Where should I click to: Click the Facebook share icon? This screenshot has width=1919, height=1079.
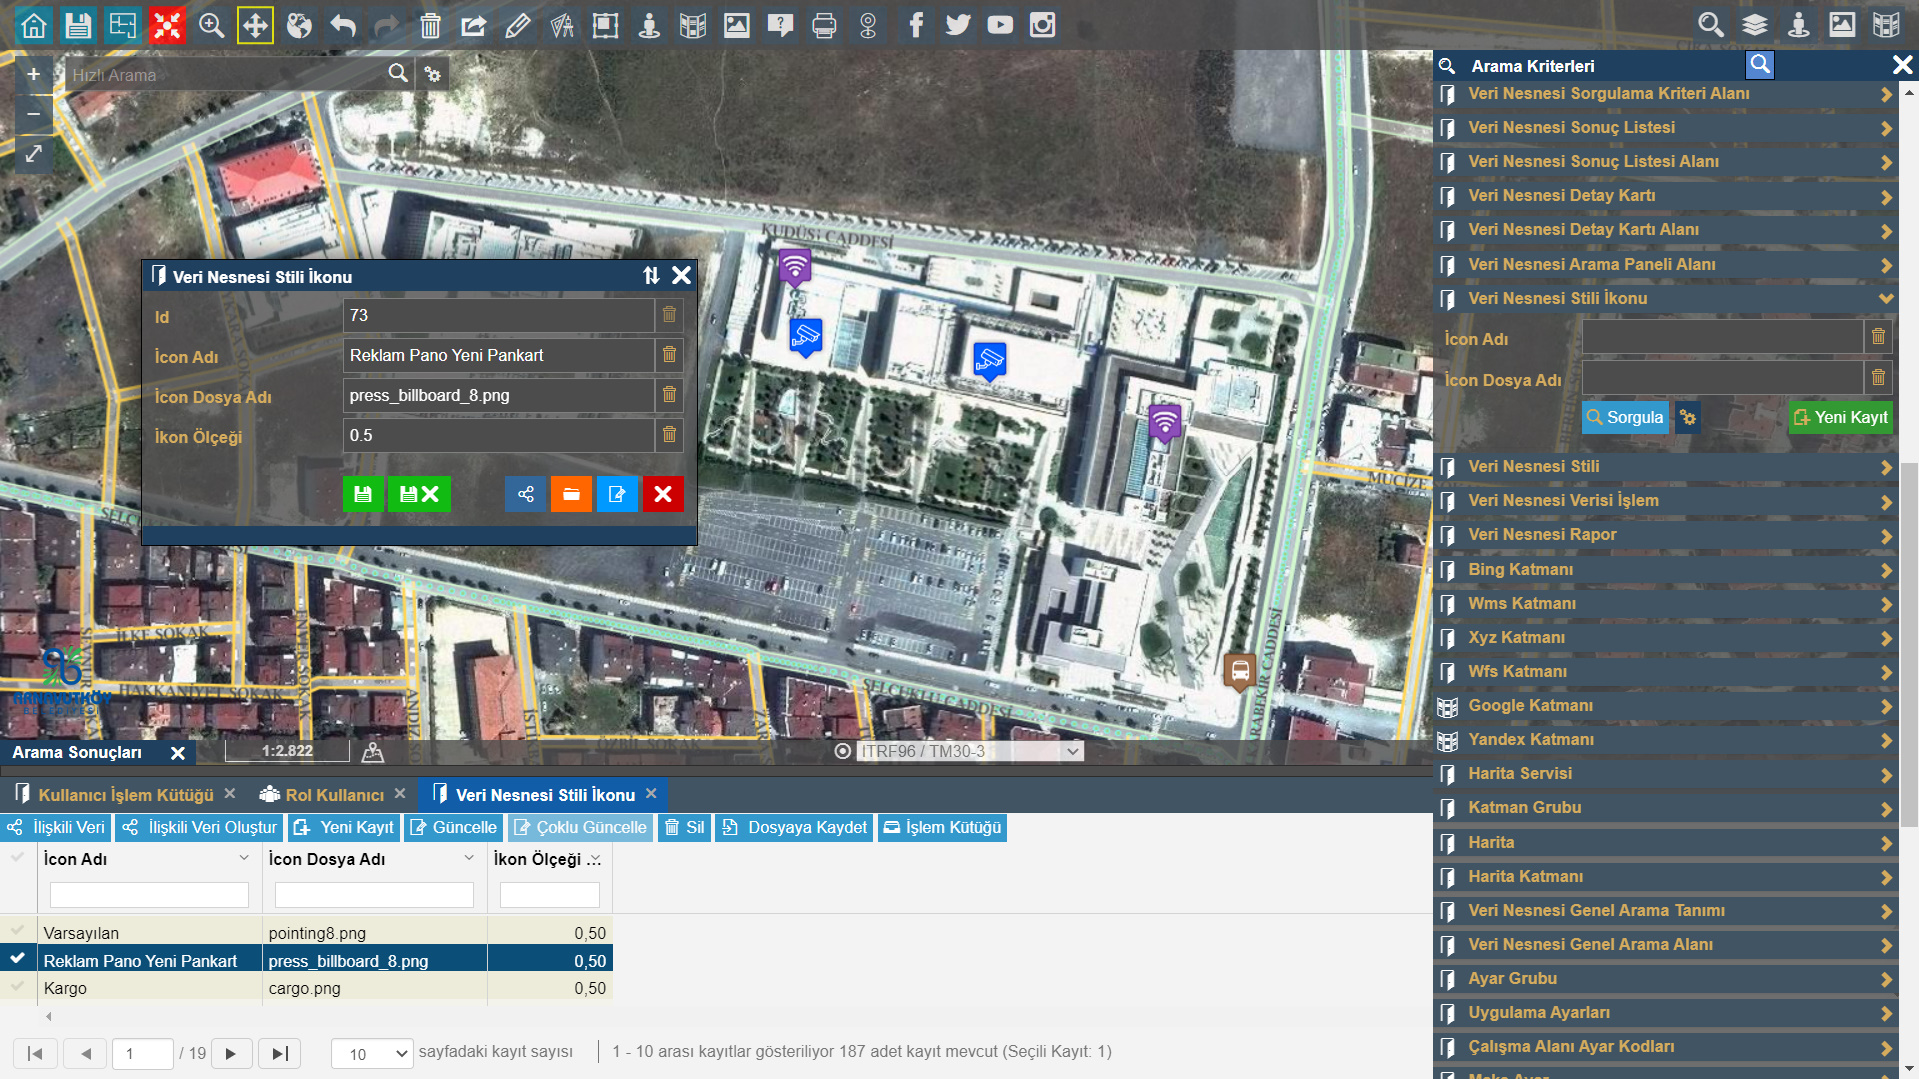[x=915, y=25]
